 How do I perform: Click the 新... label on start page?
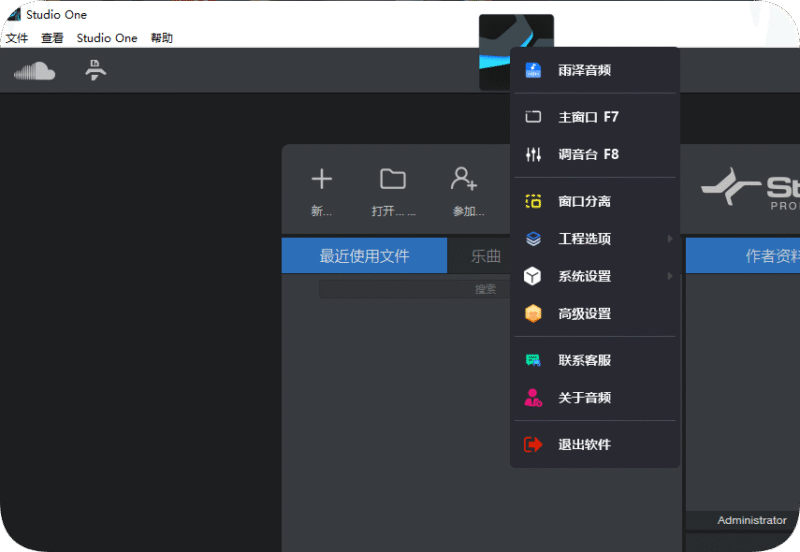[321, 211]
